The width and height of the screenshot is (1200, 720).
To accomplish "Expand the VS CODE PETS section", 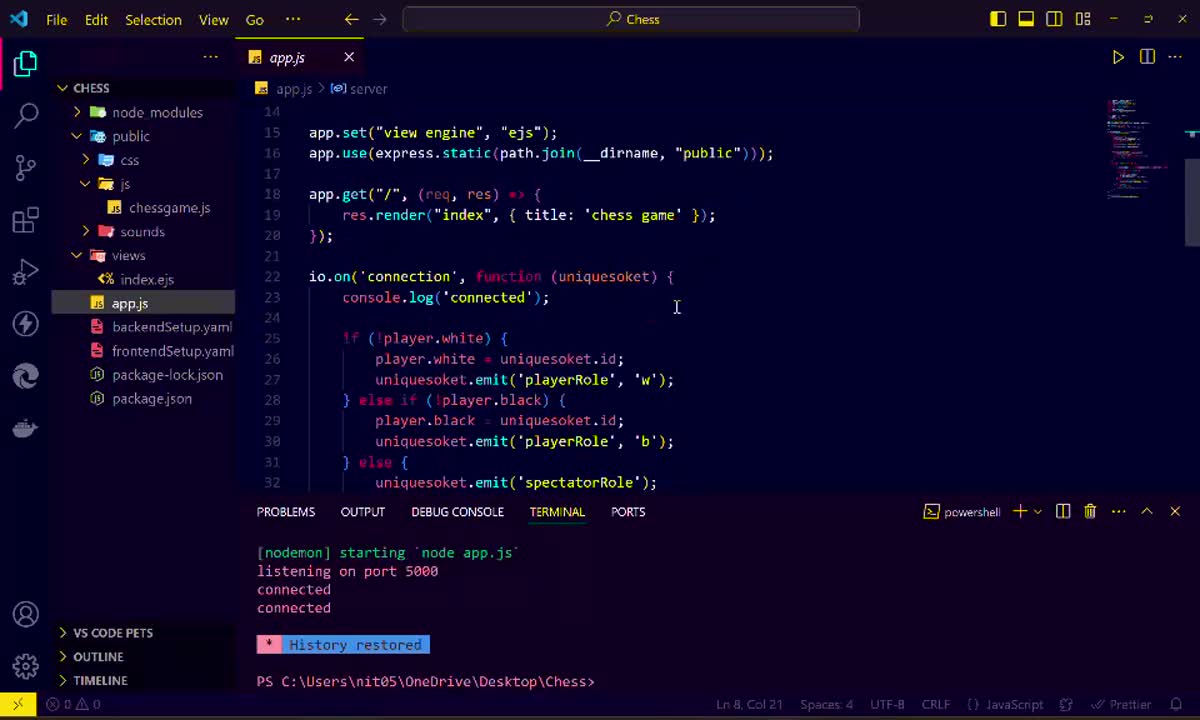I will coord(113,633).
